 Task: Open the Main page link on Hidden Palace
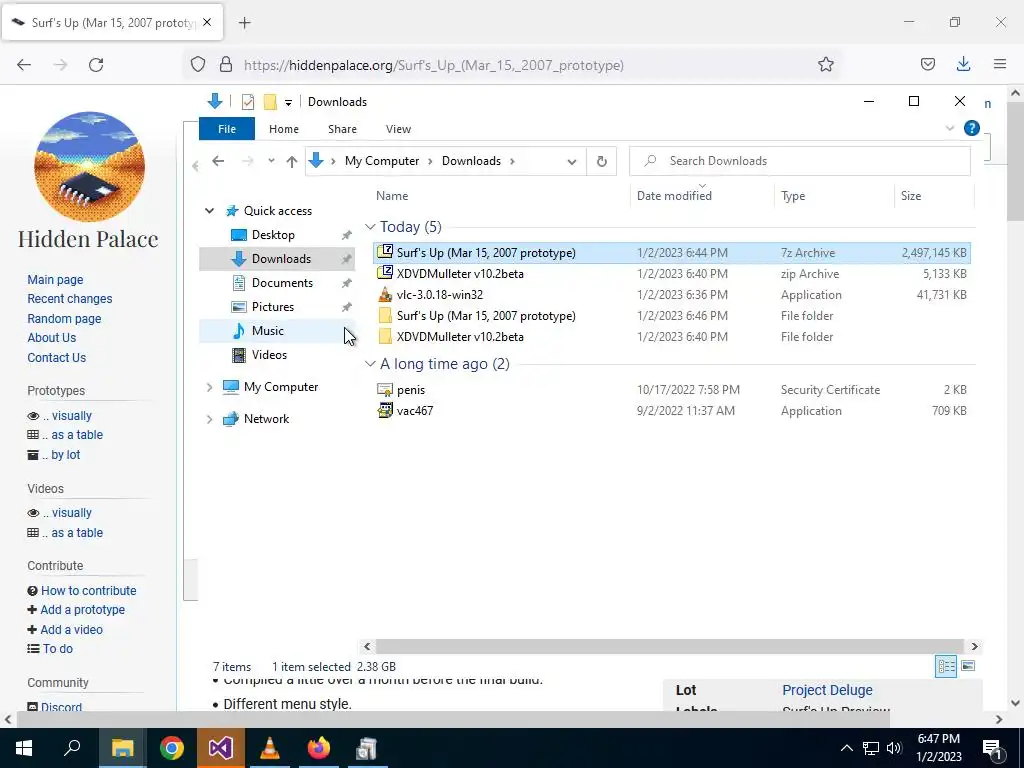point(55,280)
